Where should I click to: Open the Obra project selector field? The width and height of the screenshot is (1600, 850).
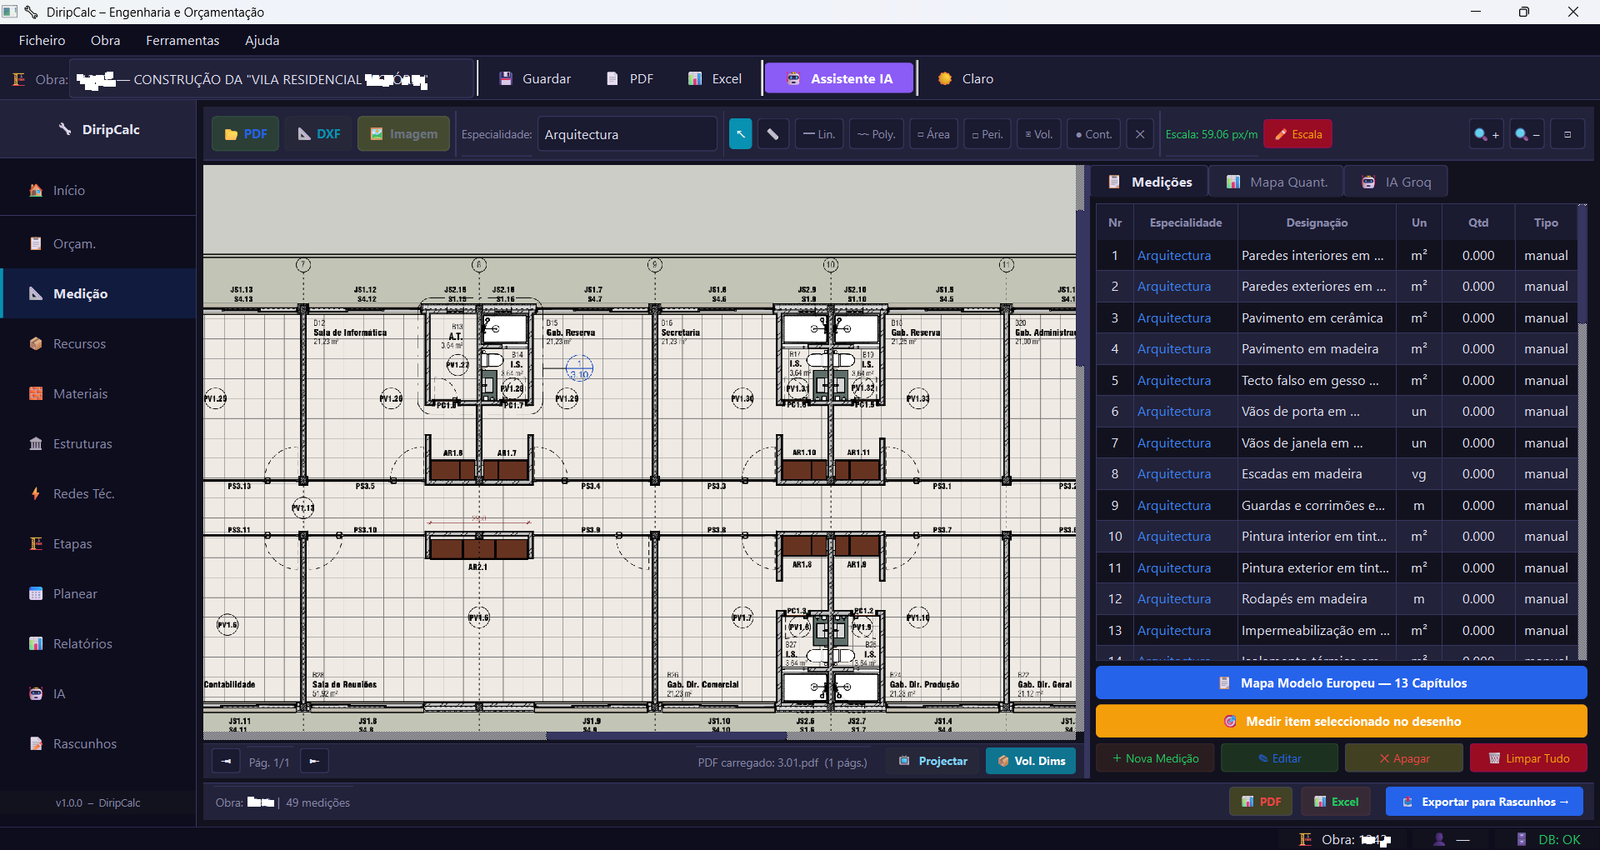[270, 79]
